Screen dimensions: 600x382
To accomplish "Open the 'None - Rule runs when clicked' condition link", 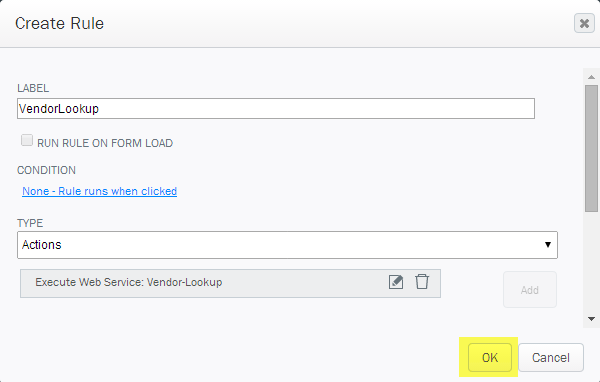I will click(99, 191).
